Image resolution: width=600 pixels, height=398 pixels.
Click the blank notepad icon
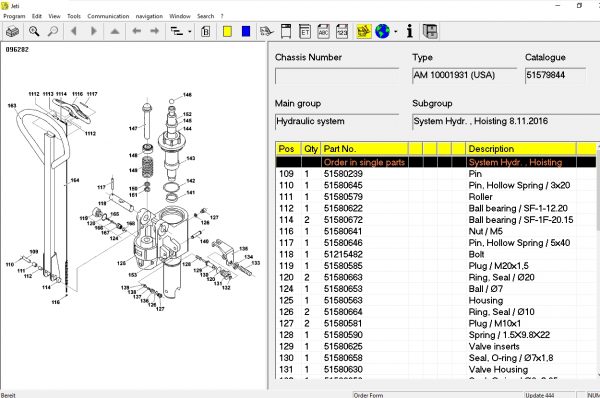(x=286, y=31)
